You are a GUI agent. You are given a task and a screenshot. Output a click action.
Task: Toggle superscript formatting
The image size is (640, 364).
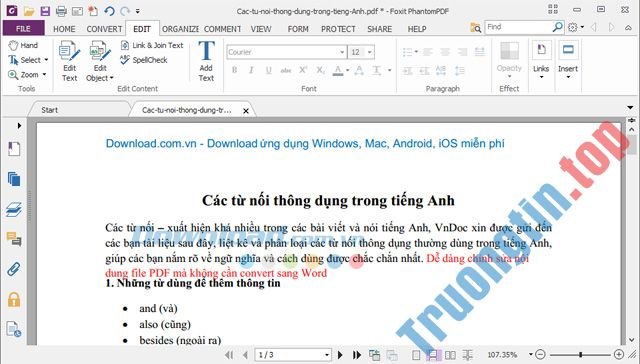[x=303, y=70]
